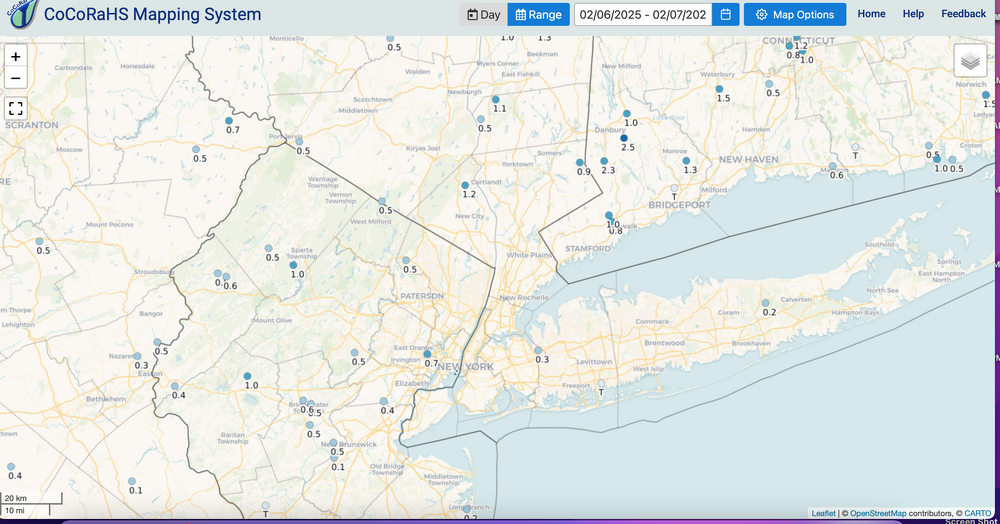This screenshot has width=1000, height=524.
Task: Click the 0.7 marker near East Orange
Action: (427, 354)
